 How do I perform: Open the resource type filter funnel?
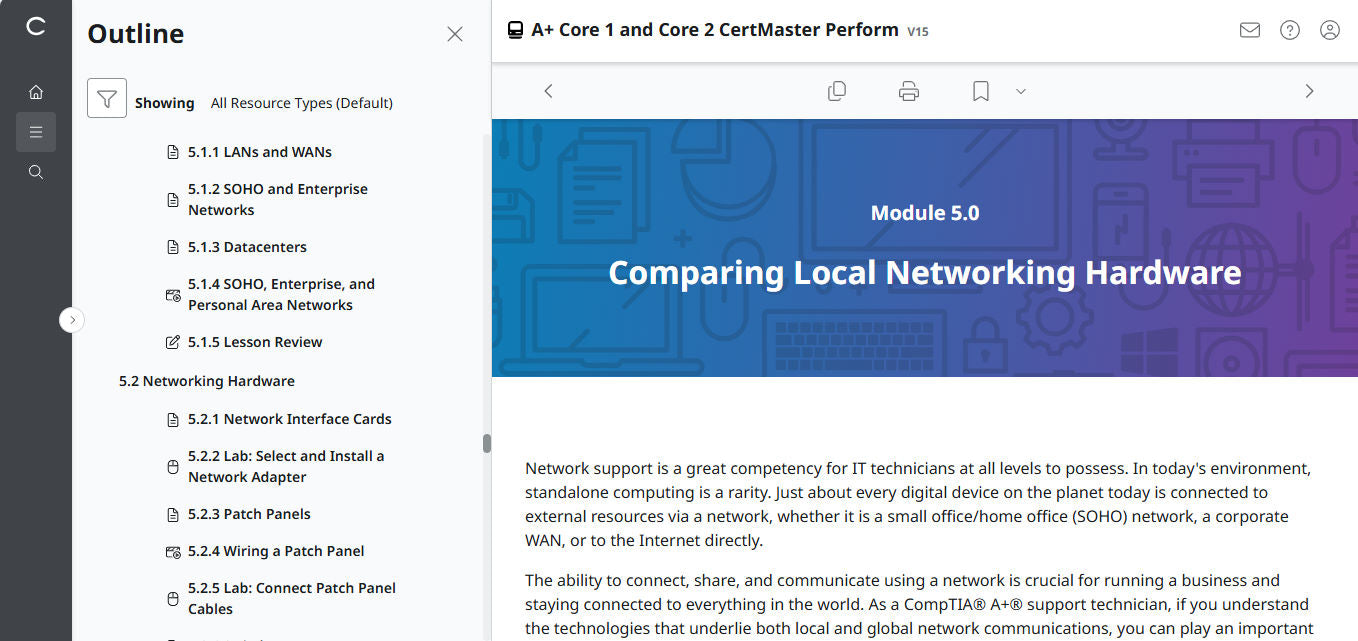pyautogui.click(x=107, y=99)
